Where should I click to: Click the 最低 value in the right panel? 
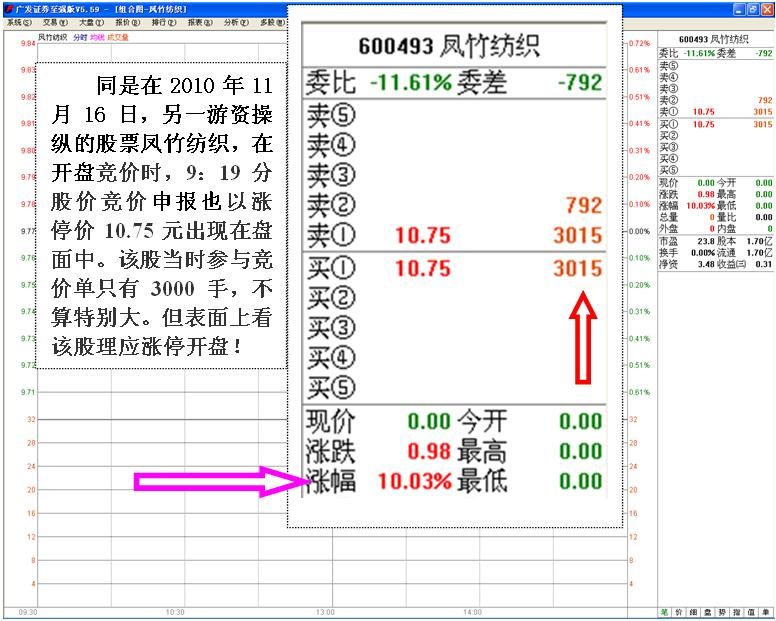click(x=764, y=206)
